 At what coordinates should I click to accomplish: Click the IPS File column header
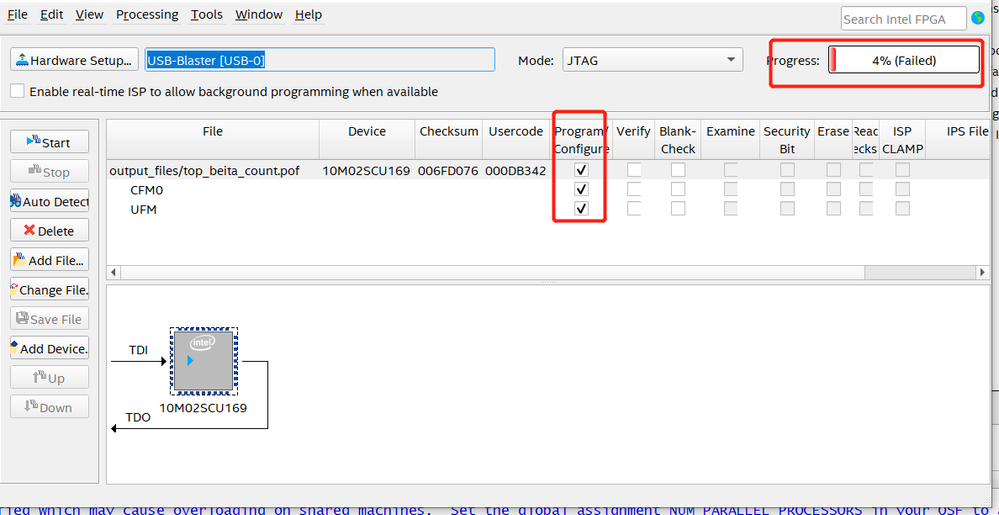(958, 139)
